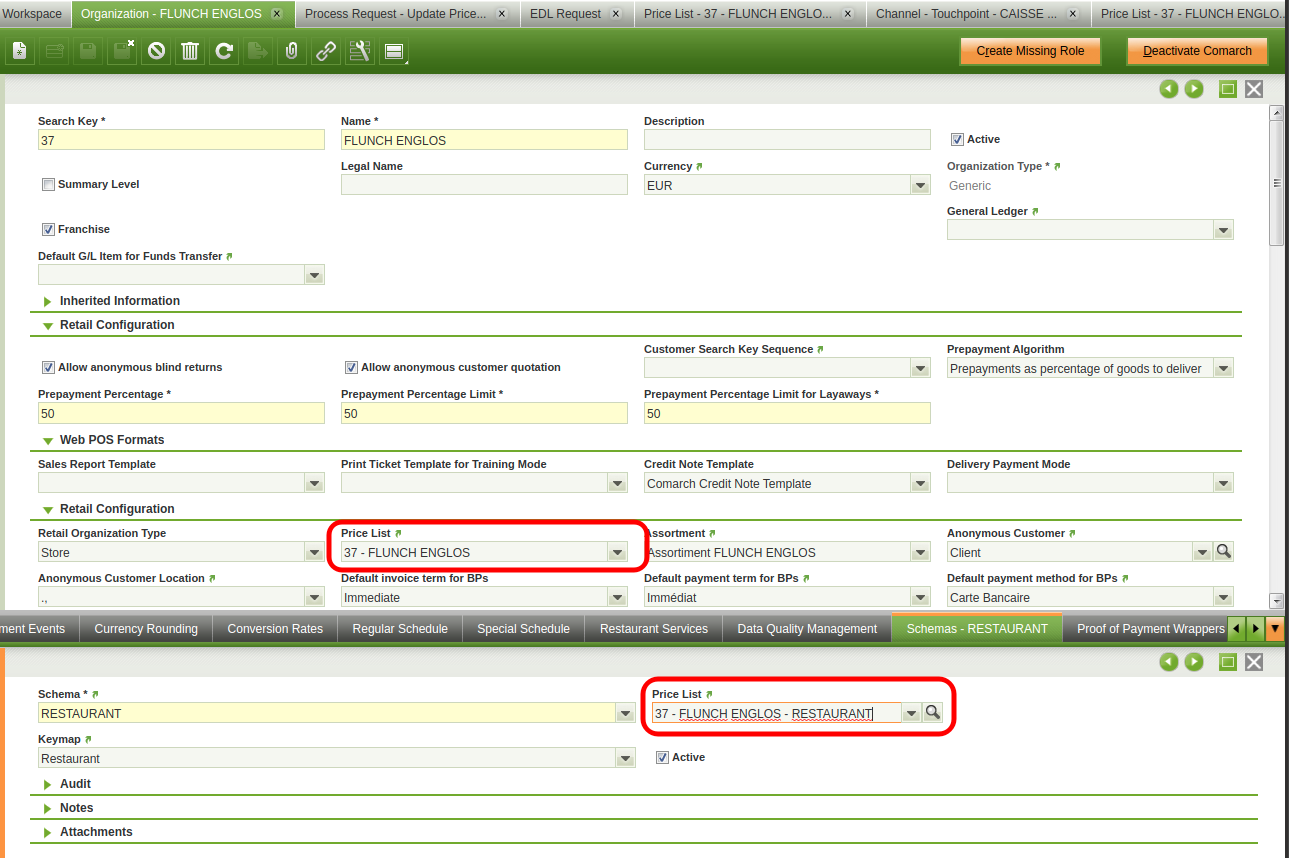
Task: Click the customize form wrench icon
Action: (x=359, y=51)
